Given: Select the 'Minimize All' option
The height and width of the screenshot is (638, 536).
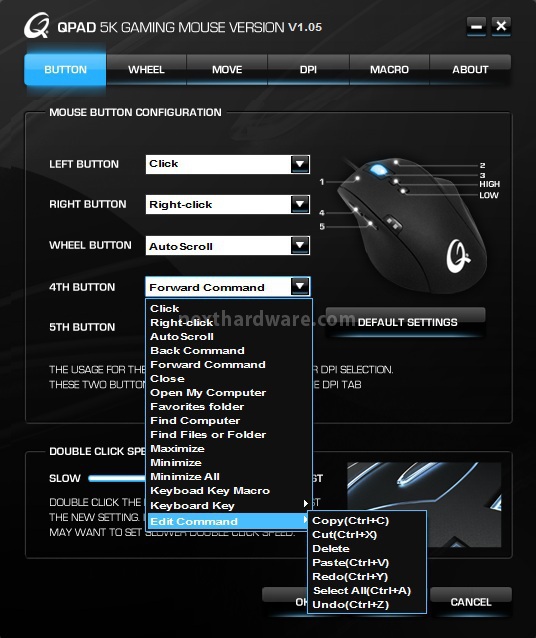Looking at the screenshot, I should click(x=229, y=476).
